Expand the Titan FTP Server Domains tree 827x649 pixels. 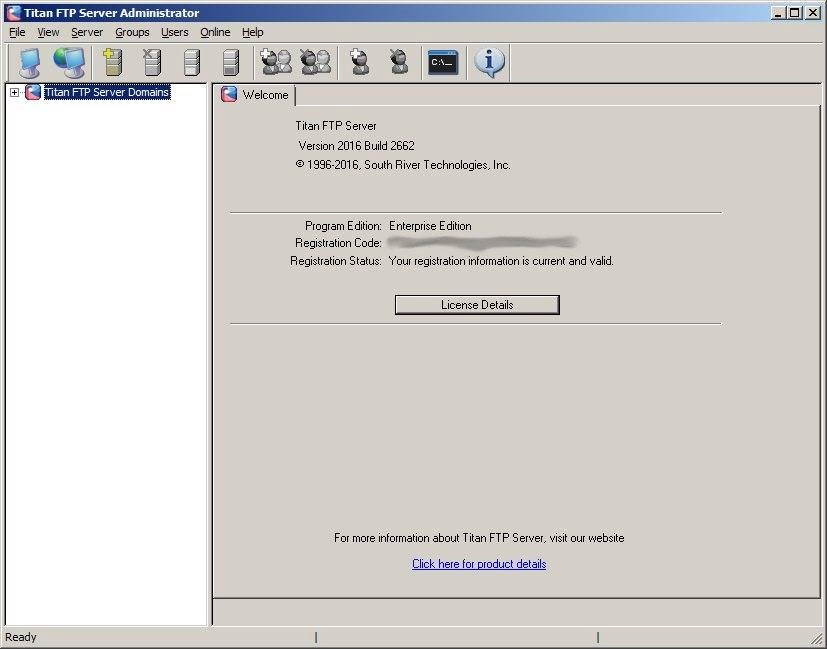click(14, 92)
